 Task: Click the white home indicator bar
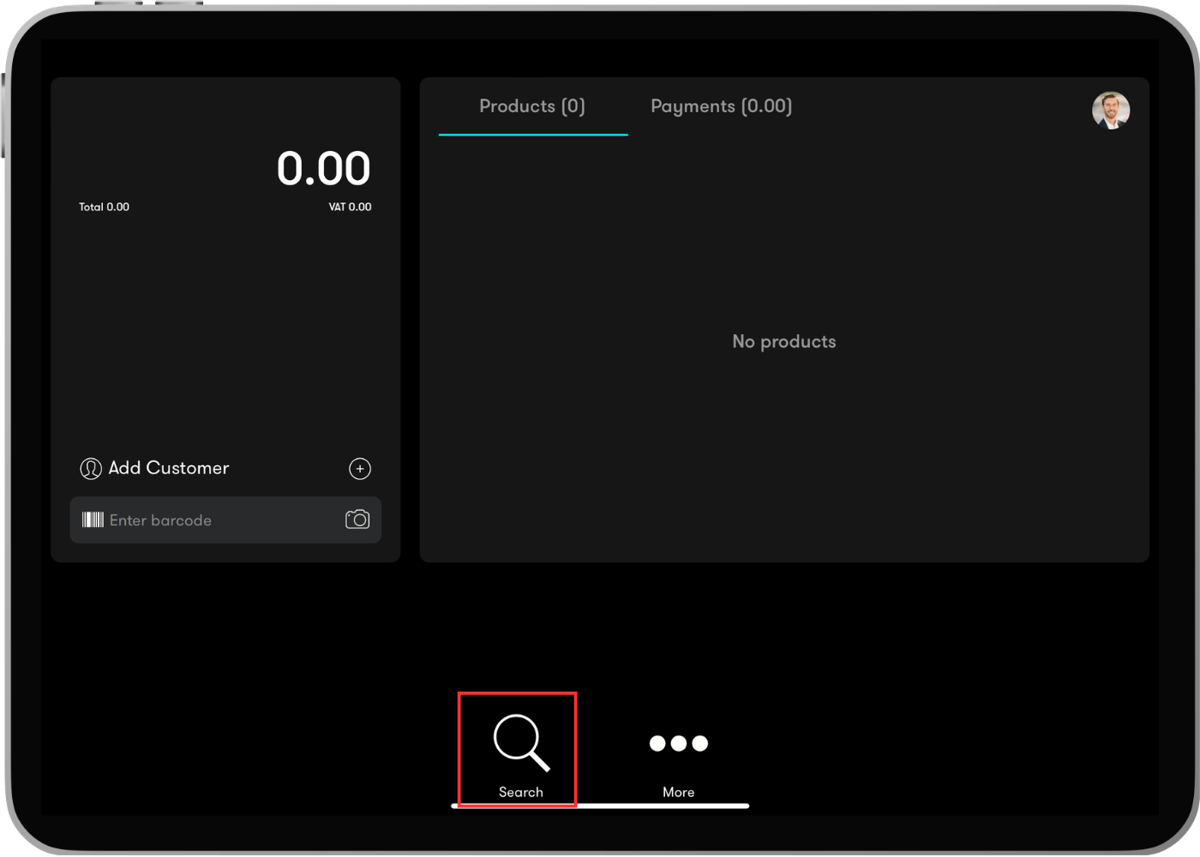click(600, 805)
